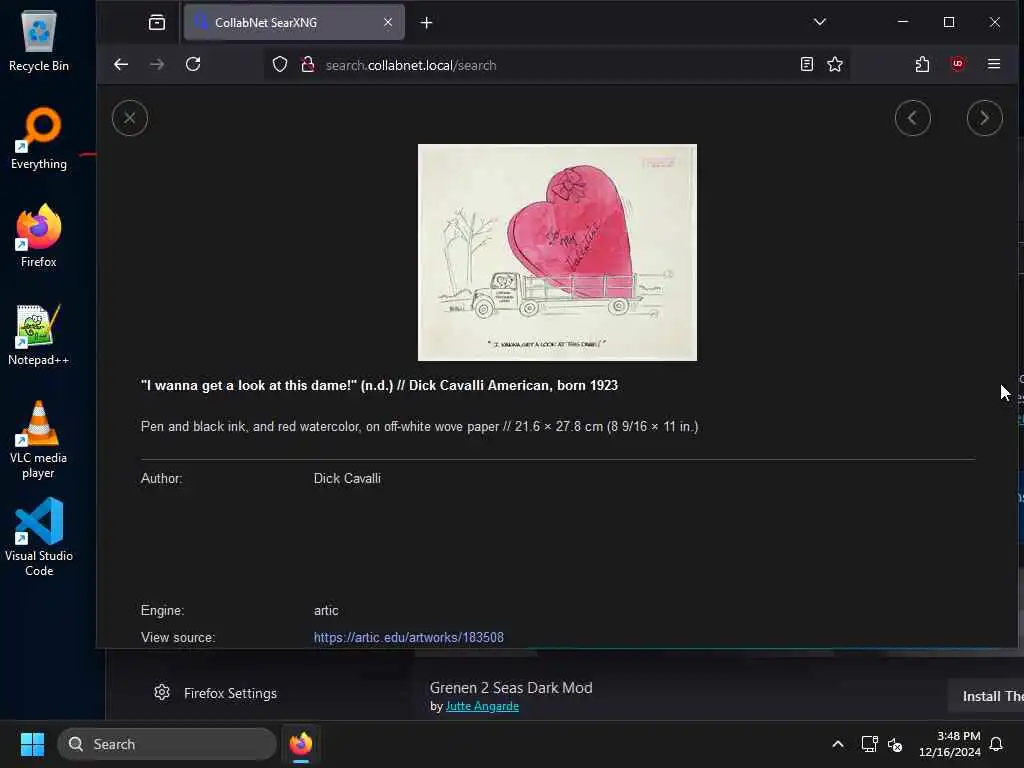
Task: Click the taskbar Search box
Action: point(167,744)
